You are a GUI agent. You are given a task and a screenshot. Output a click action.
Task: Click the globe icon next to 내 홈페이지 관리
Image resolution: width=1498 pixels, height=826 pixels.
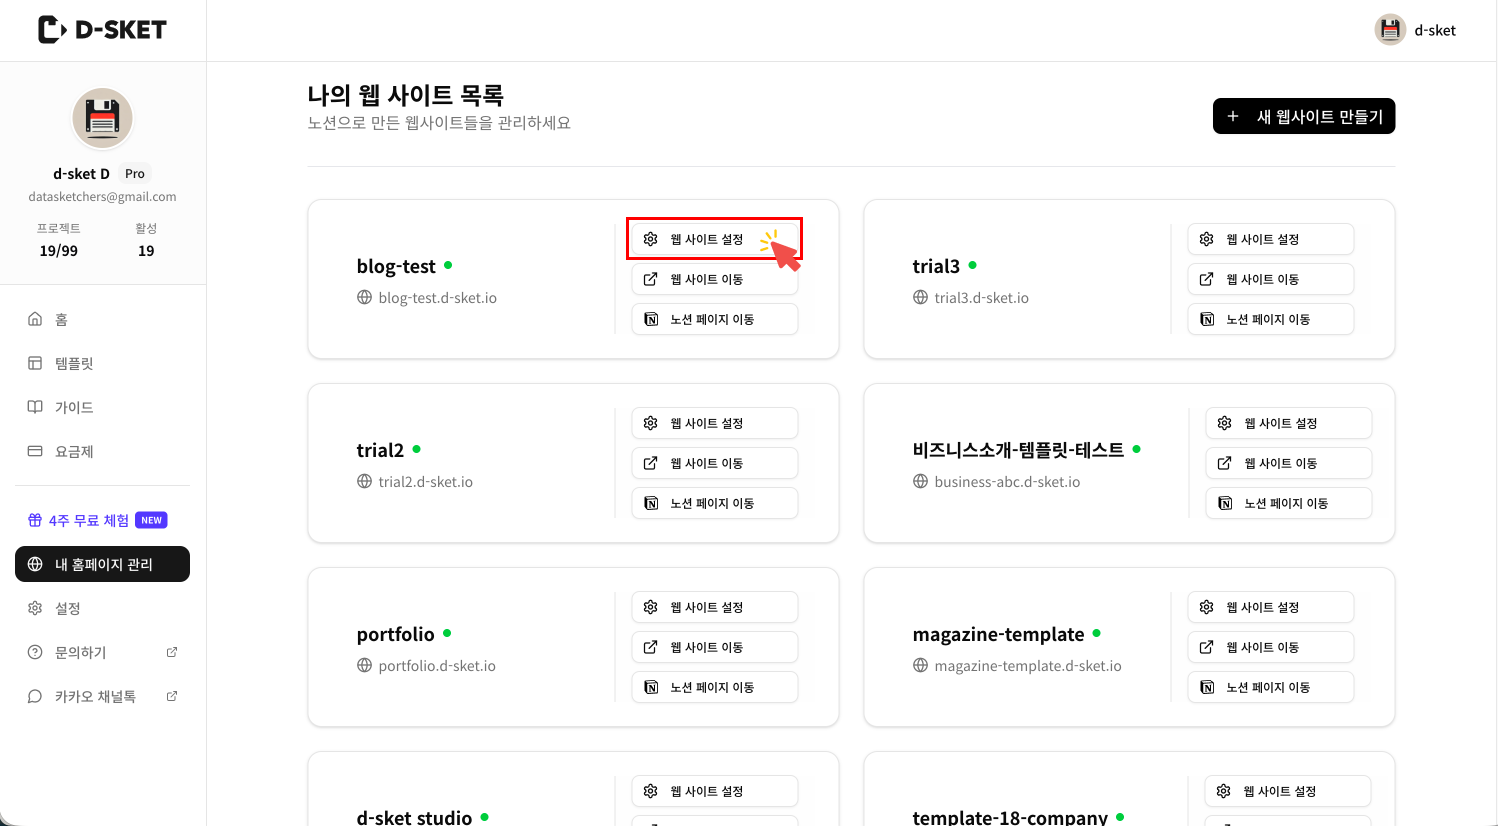(x=36, y=564)
